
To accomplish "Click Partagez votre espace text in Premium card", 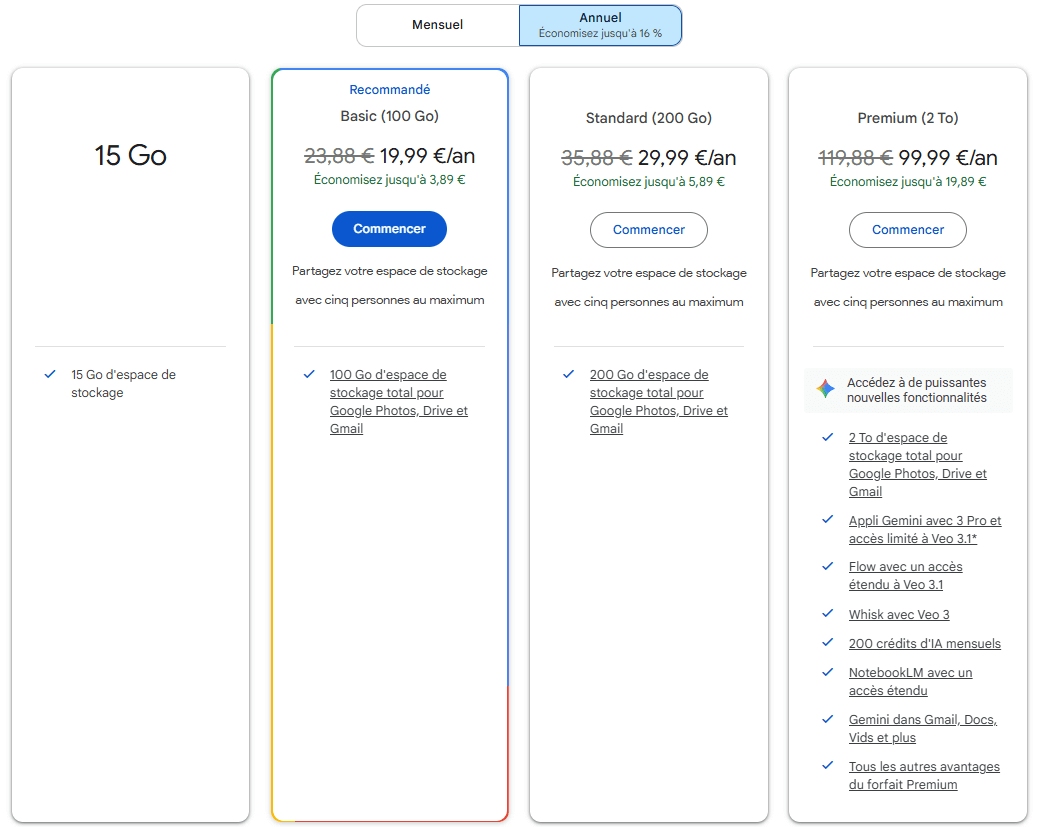I will [x=908, y=287].
